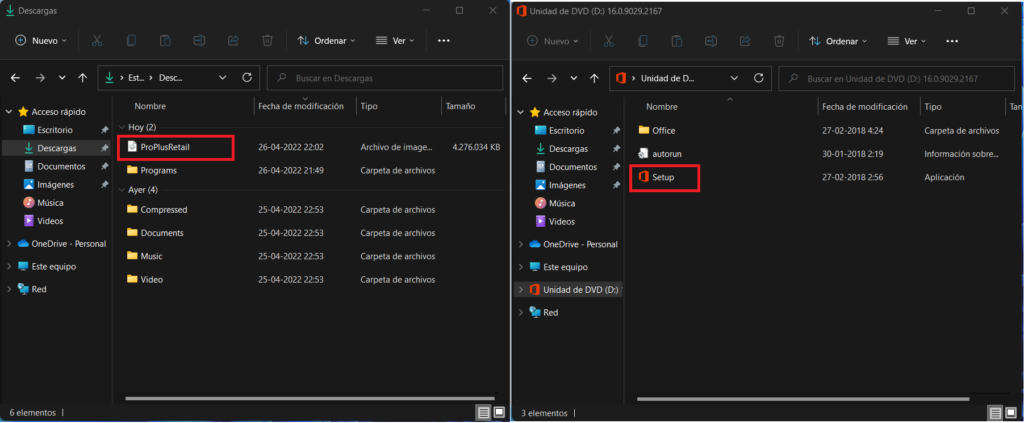The image size is (1024, 423).
Task: Click the Delete trash icon in Descargas toolbar
Action: click(267, 40)
